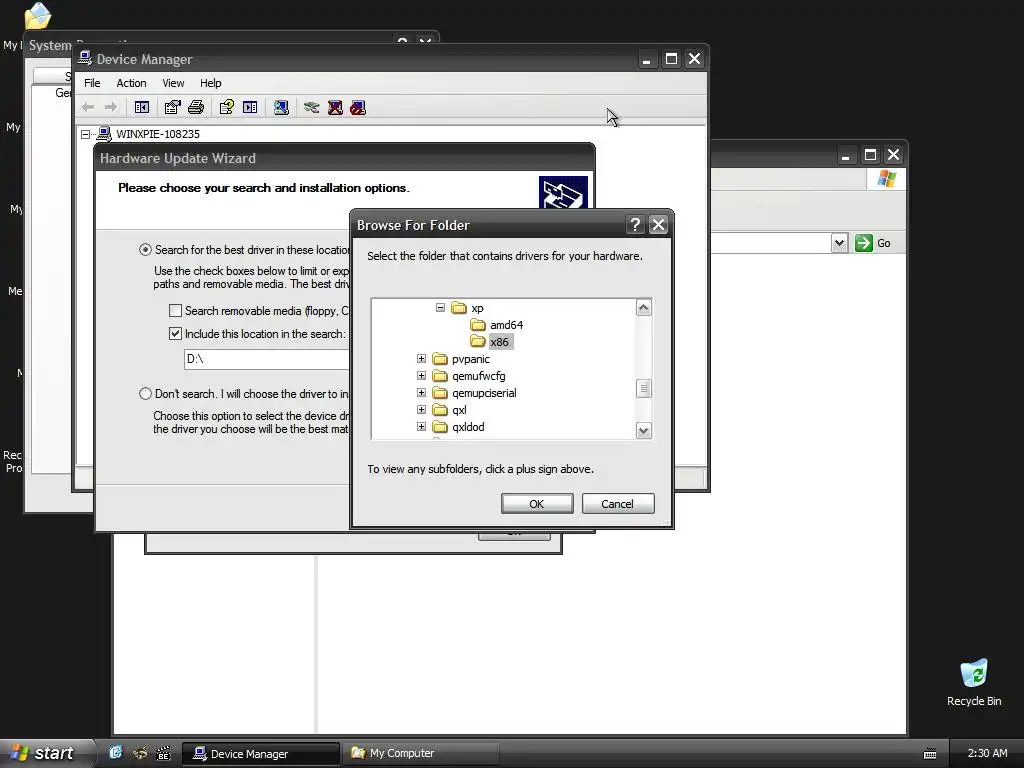Image resolution: width=1024 pixels, height=768 pixels.
Task: Click the Back arrow in Device Manager toolbar
Action: 88,107
